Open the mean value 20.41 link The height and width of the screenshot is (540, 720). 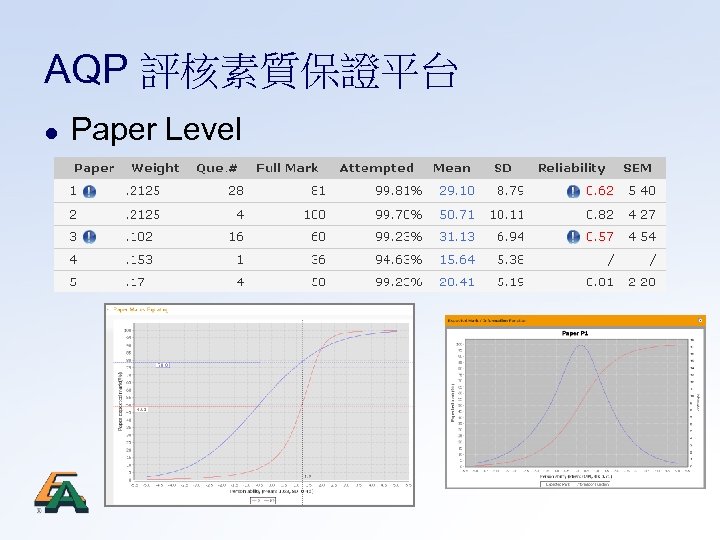pyautogui.click(x=456, y=282)
